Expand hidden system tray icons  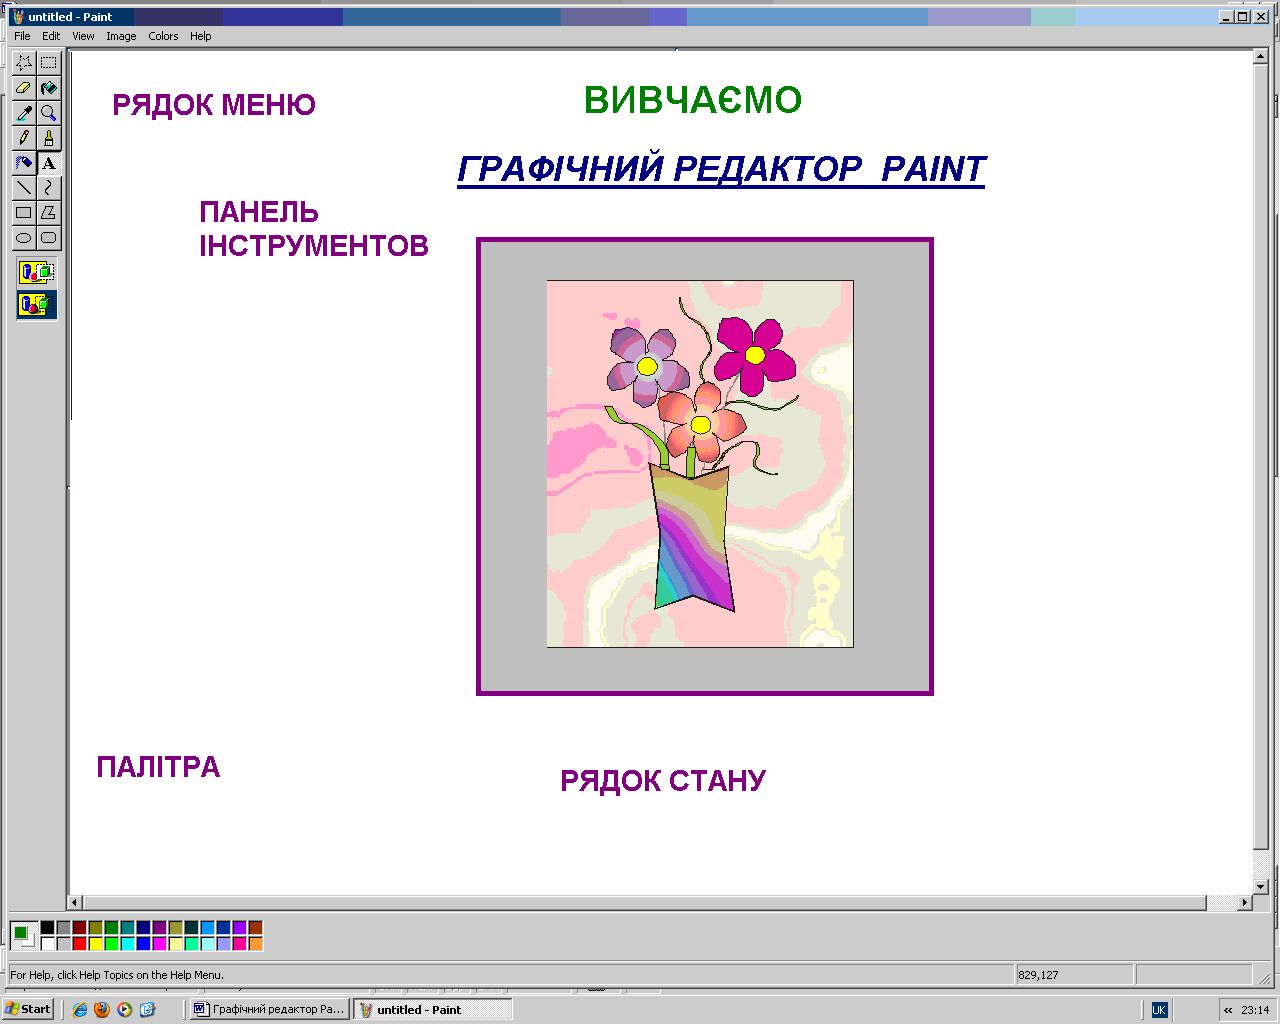1228,1010
